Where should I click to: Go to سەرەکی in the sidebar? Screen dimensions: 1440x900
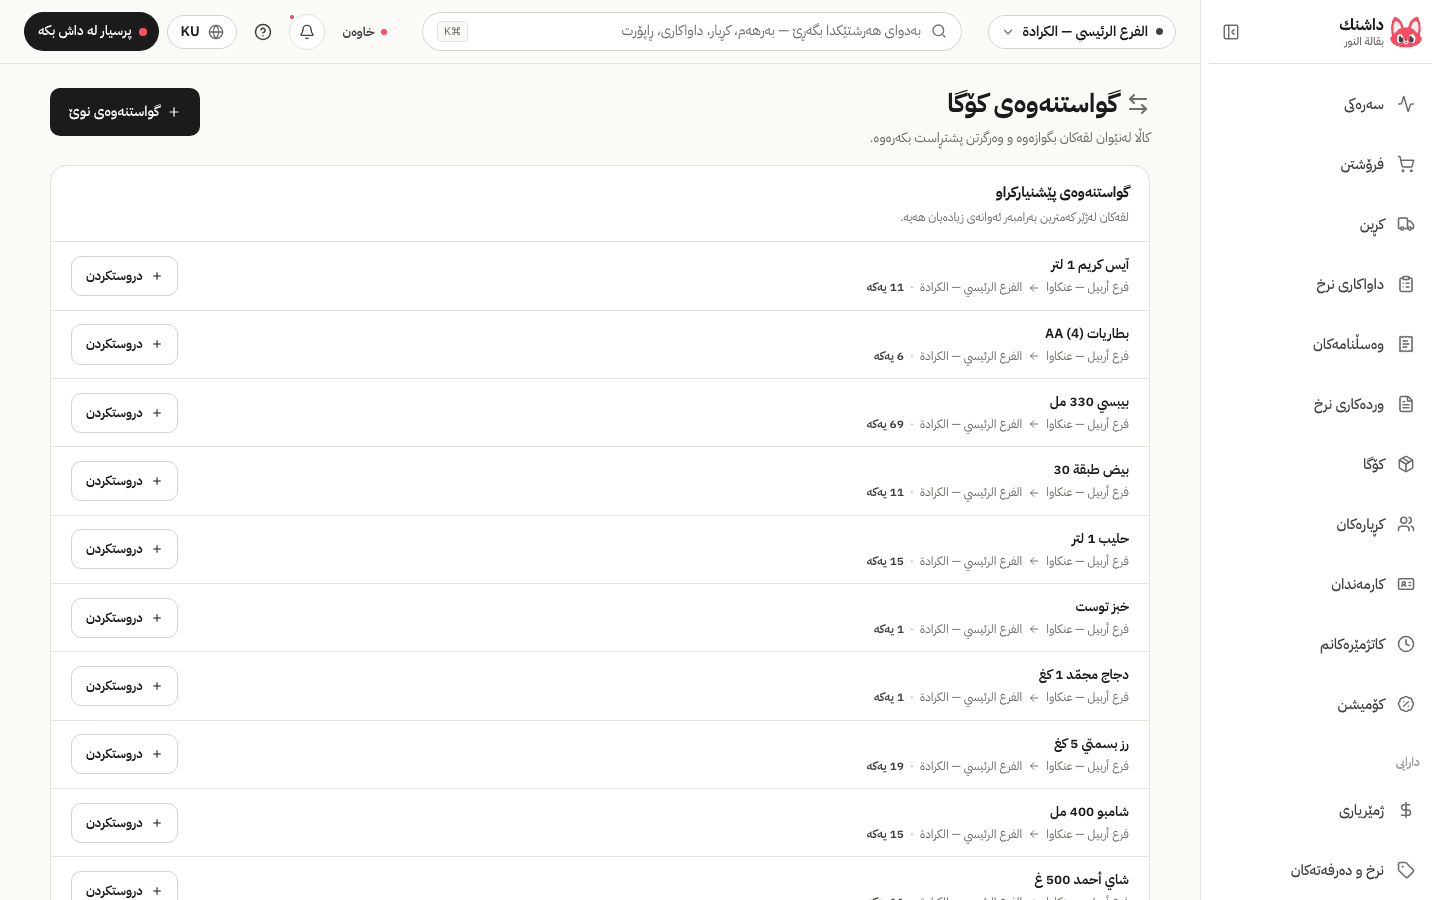pyautogui.click(x=1320, y=104)
